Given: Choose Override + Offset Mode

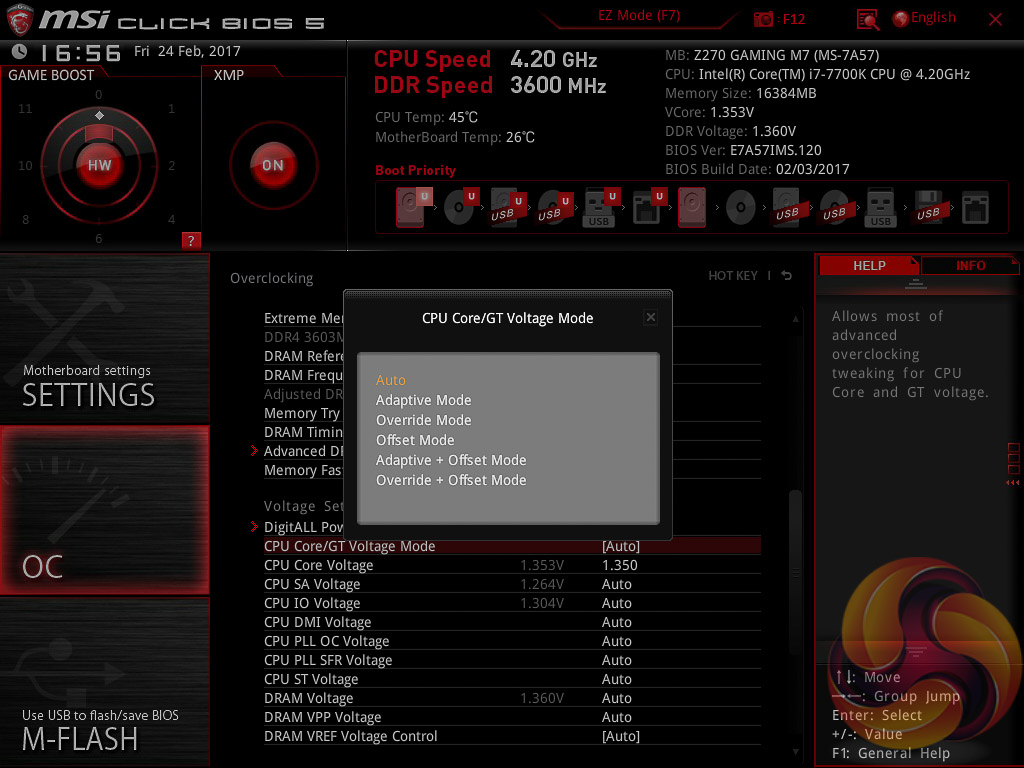Looking at the screenshot, I should tap(451, 480).
